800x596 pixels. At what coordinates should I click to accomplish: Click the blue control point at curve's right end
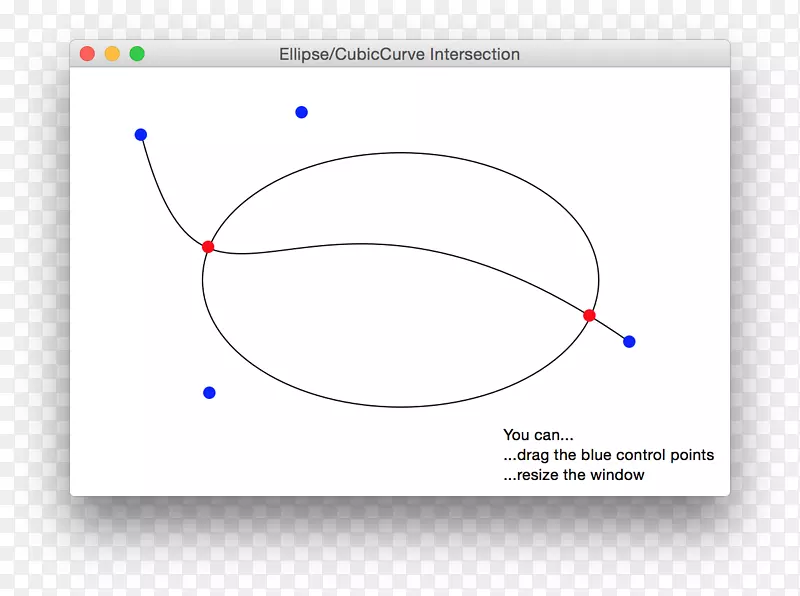click(629, 341)
